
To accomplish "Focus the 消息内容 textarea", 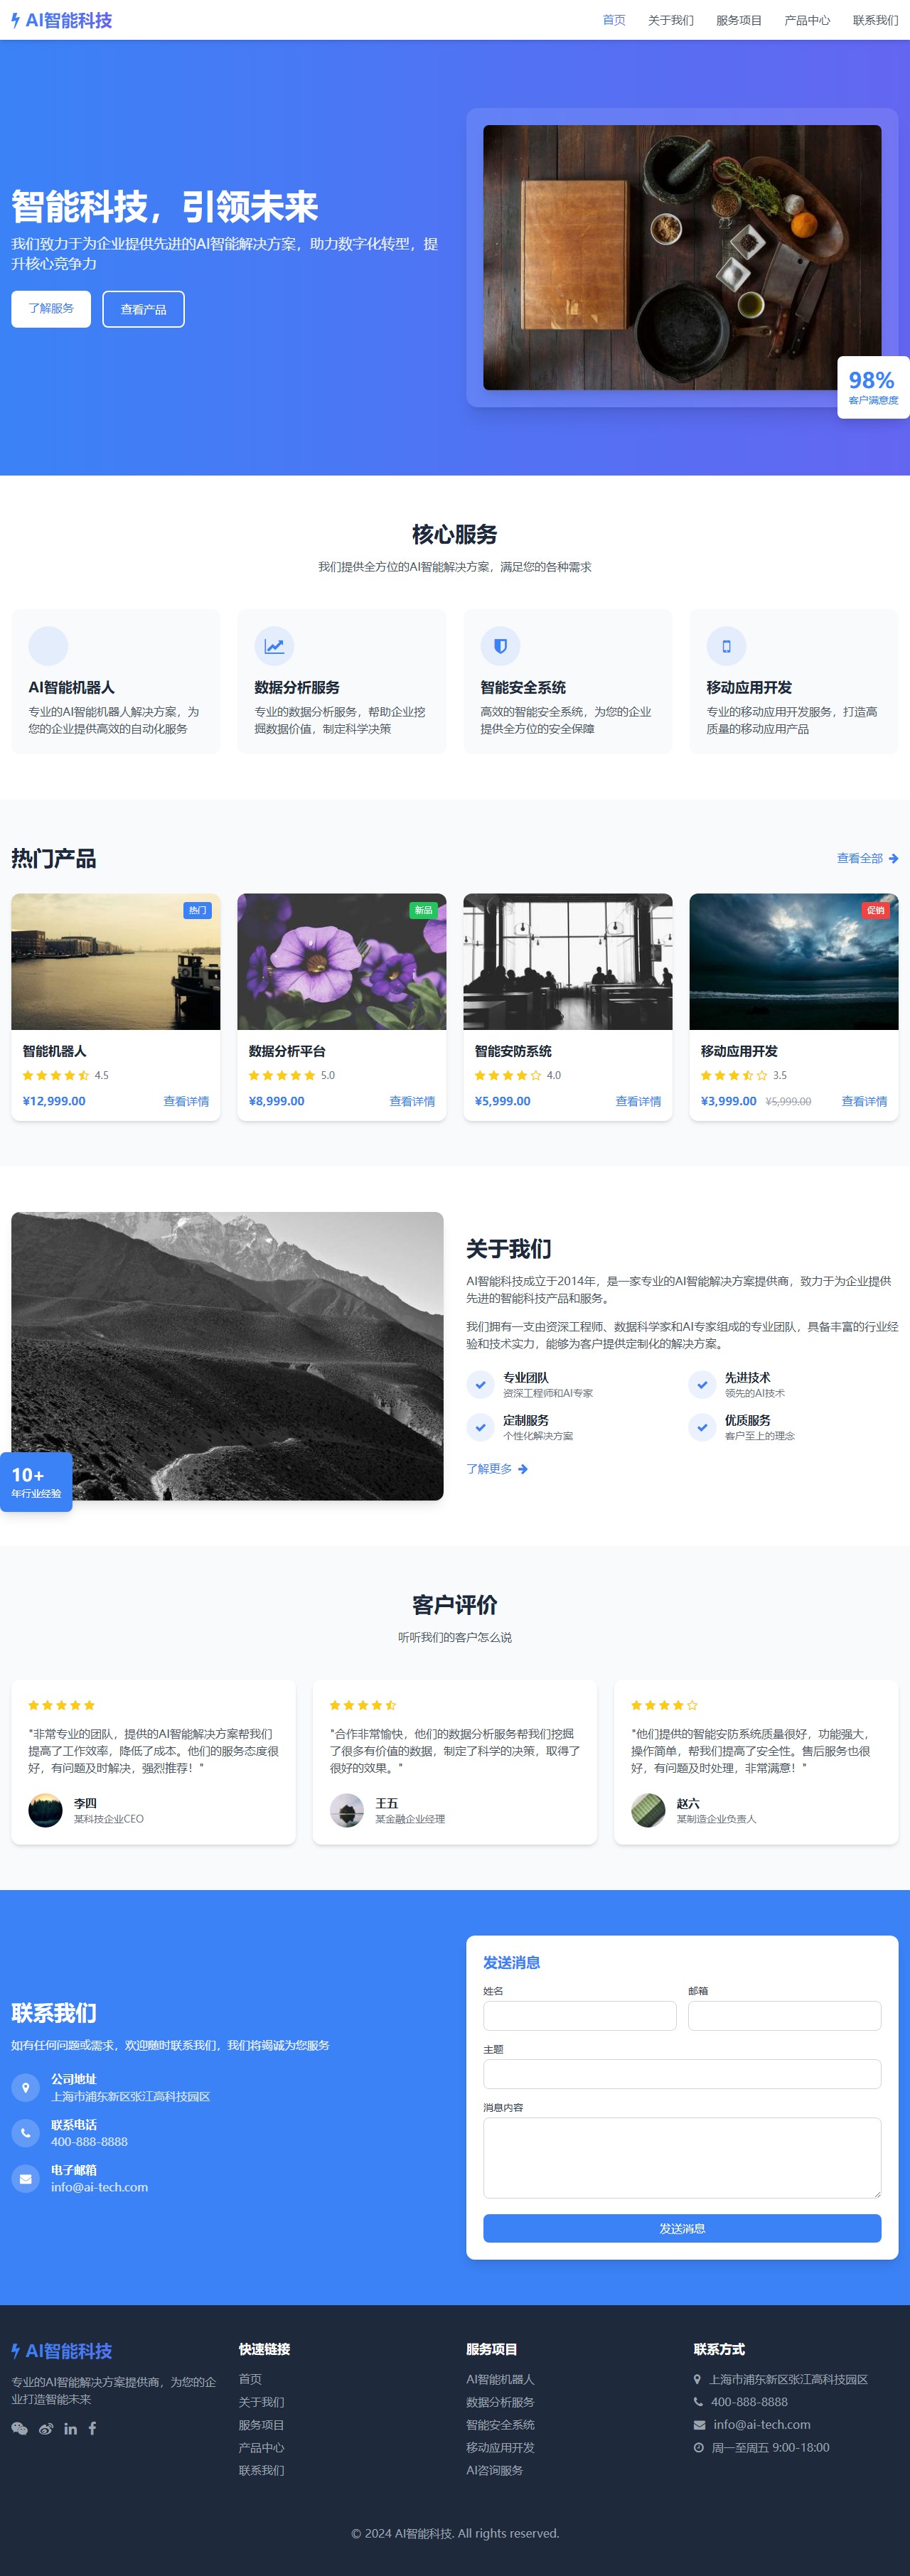I will [682, 2157].
